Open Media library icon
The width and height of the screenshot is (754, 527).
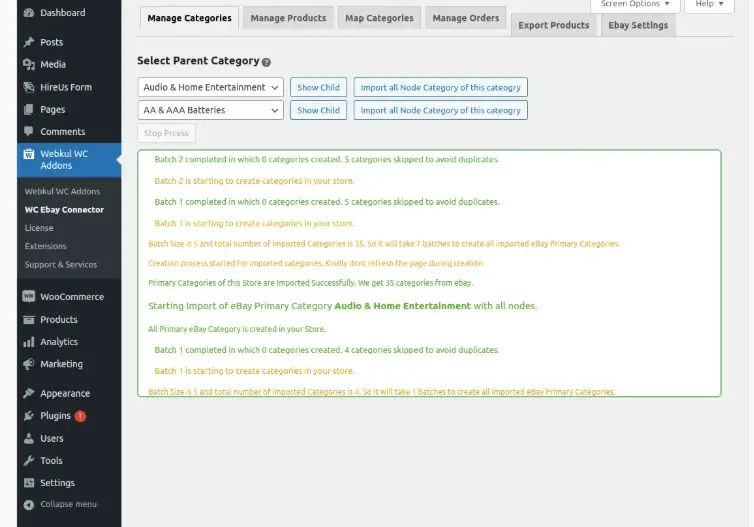coord(29,64)
